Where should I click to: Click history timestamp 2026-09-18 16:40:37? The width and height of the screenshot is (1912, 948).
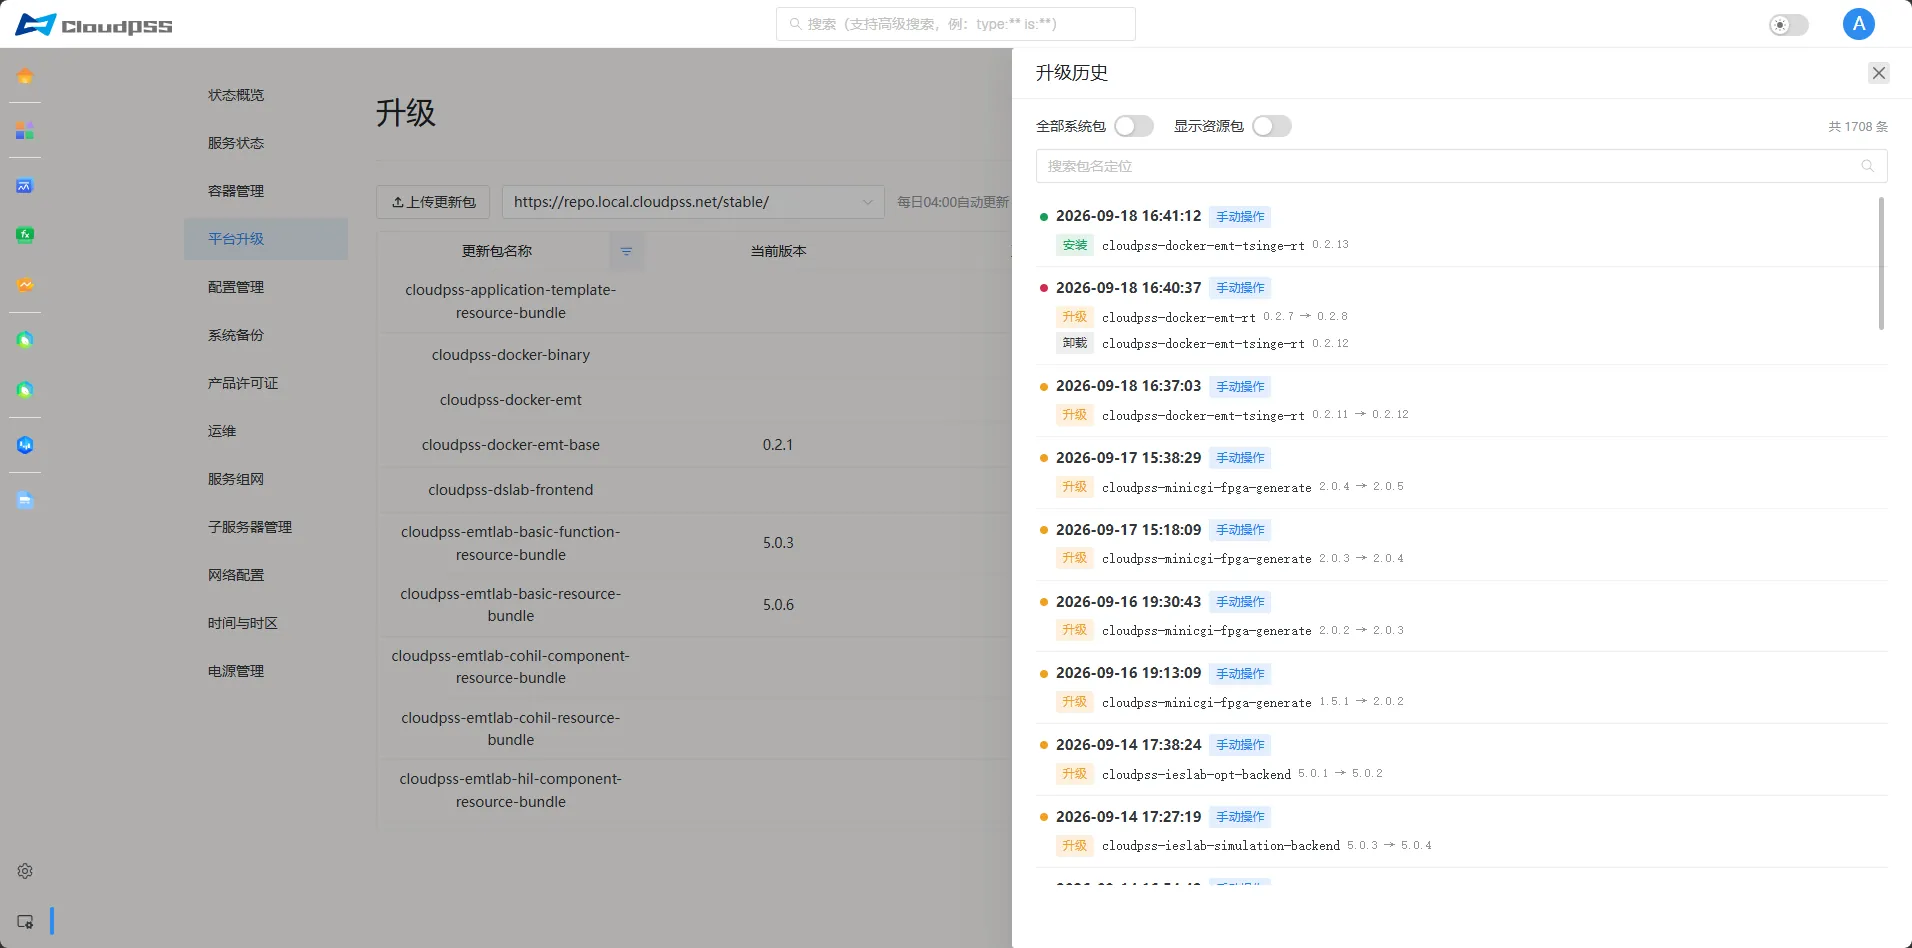point(1128,288)
